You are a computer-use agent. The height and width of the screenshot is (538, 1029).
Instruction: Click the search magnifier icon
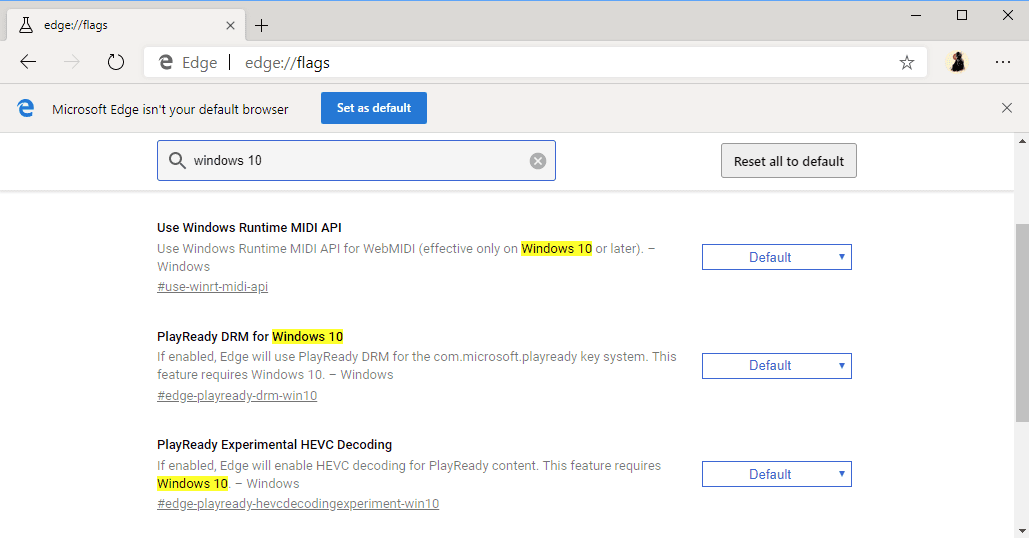(177, 160)
